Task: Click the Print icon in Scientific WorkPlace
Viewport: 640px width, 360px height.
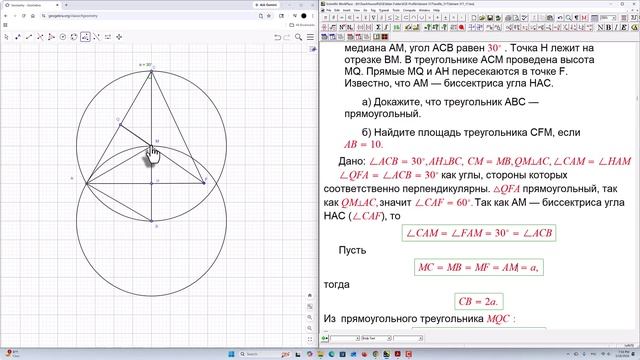Action: click(x=508, y=18)
